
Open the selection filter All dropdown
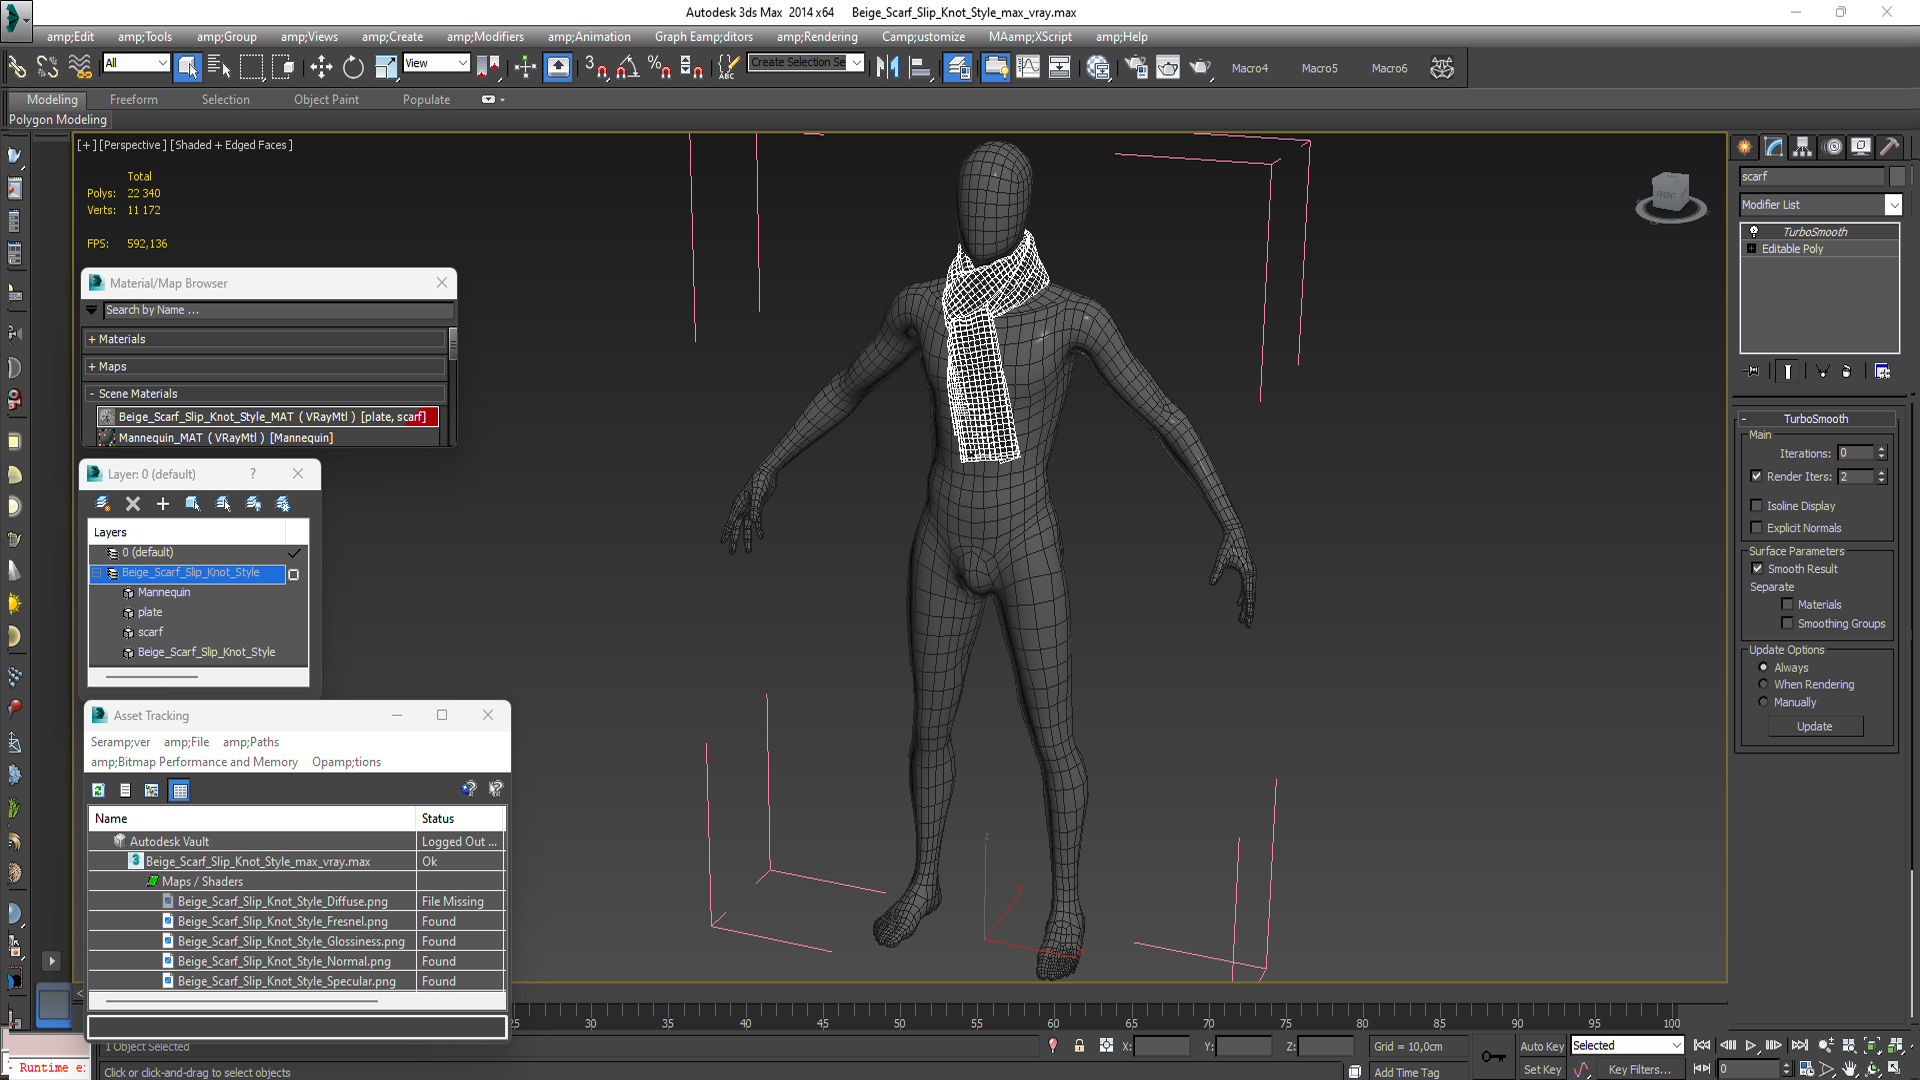[x=136, y=63]
